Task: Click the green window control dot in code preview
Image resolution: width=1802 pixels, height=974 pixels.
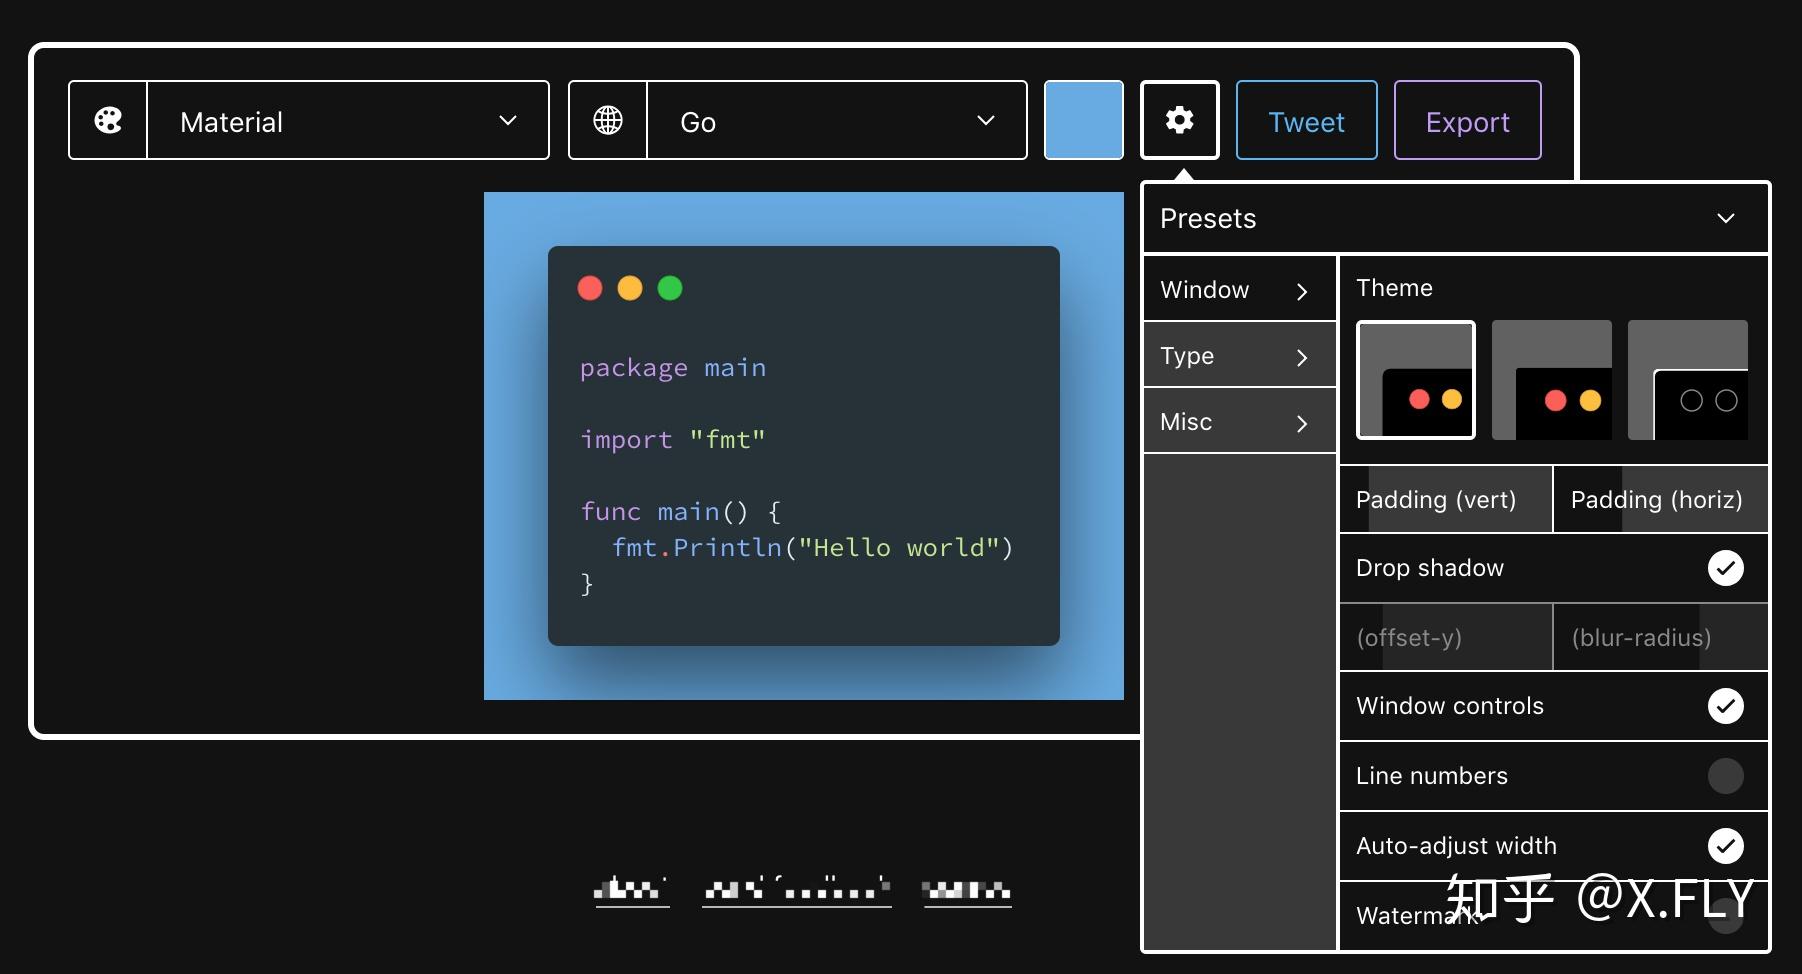Action: click(x=670, y=288)
